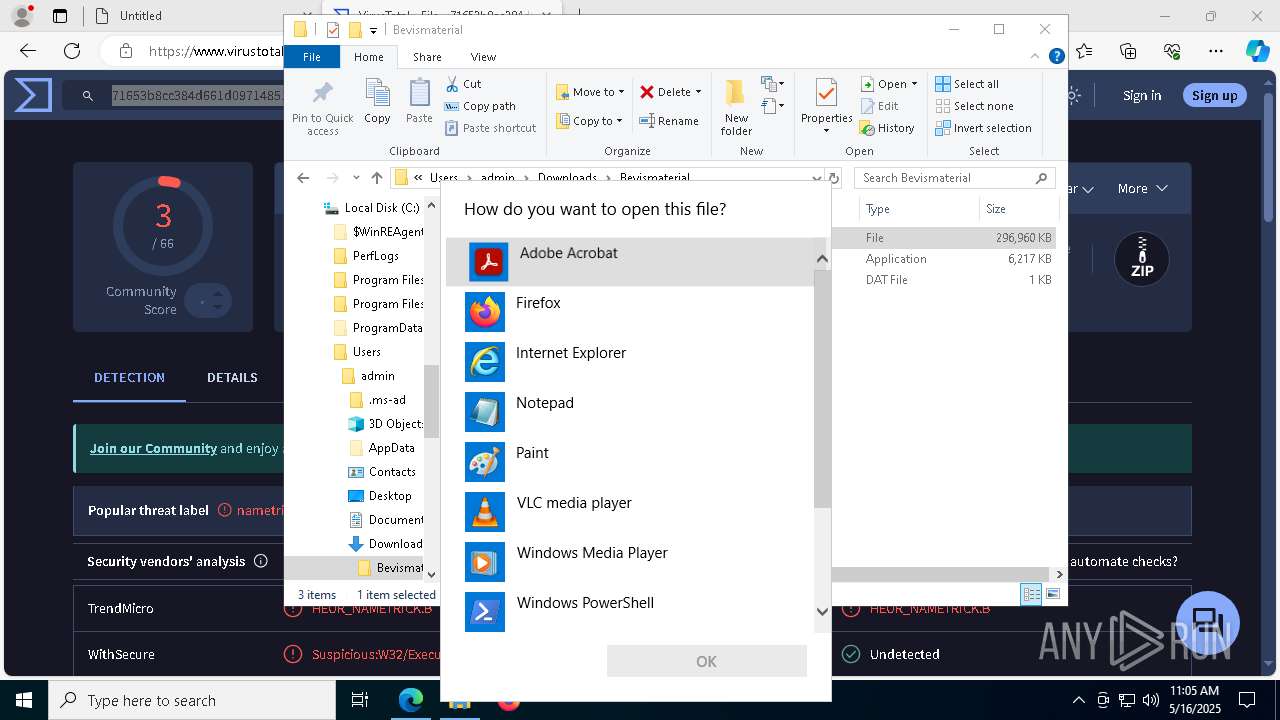The width and height of the screenshot is (1280, 720).
Task: Switch to the Home ribbon tab
Action: pos(368,57)
